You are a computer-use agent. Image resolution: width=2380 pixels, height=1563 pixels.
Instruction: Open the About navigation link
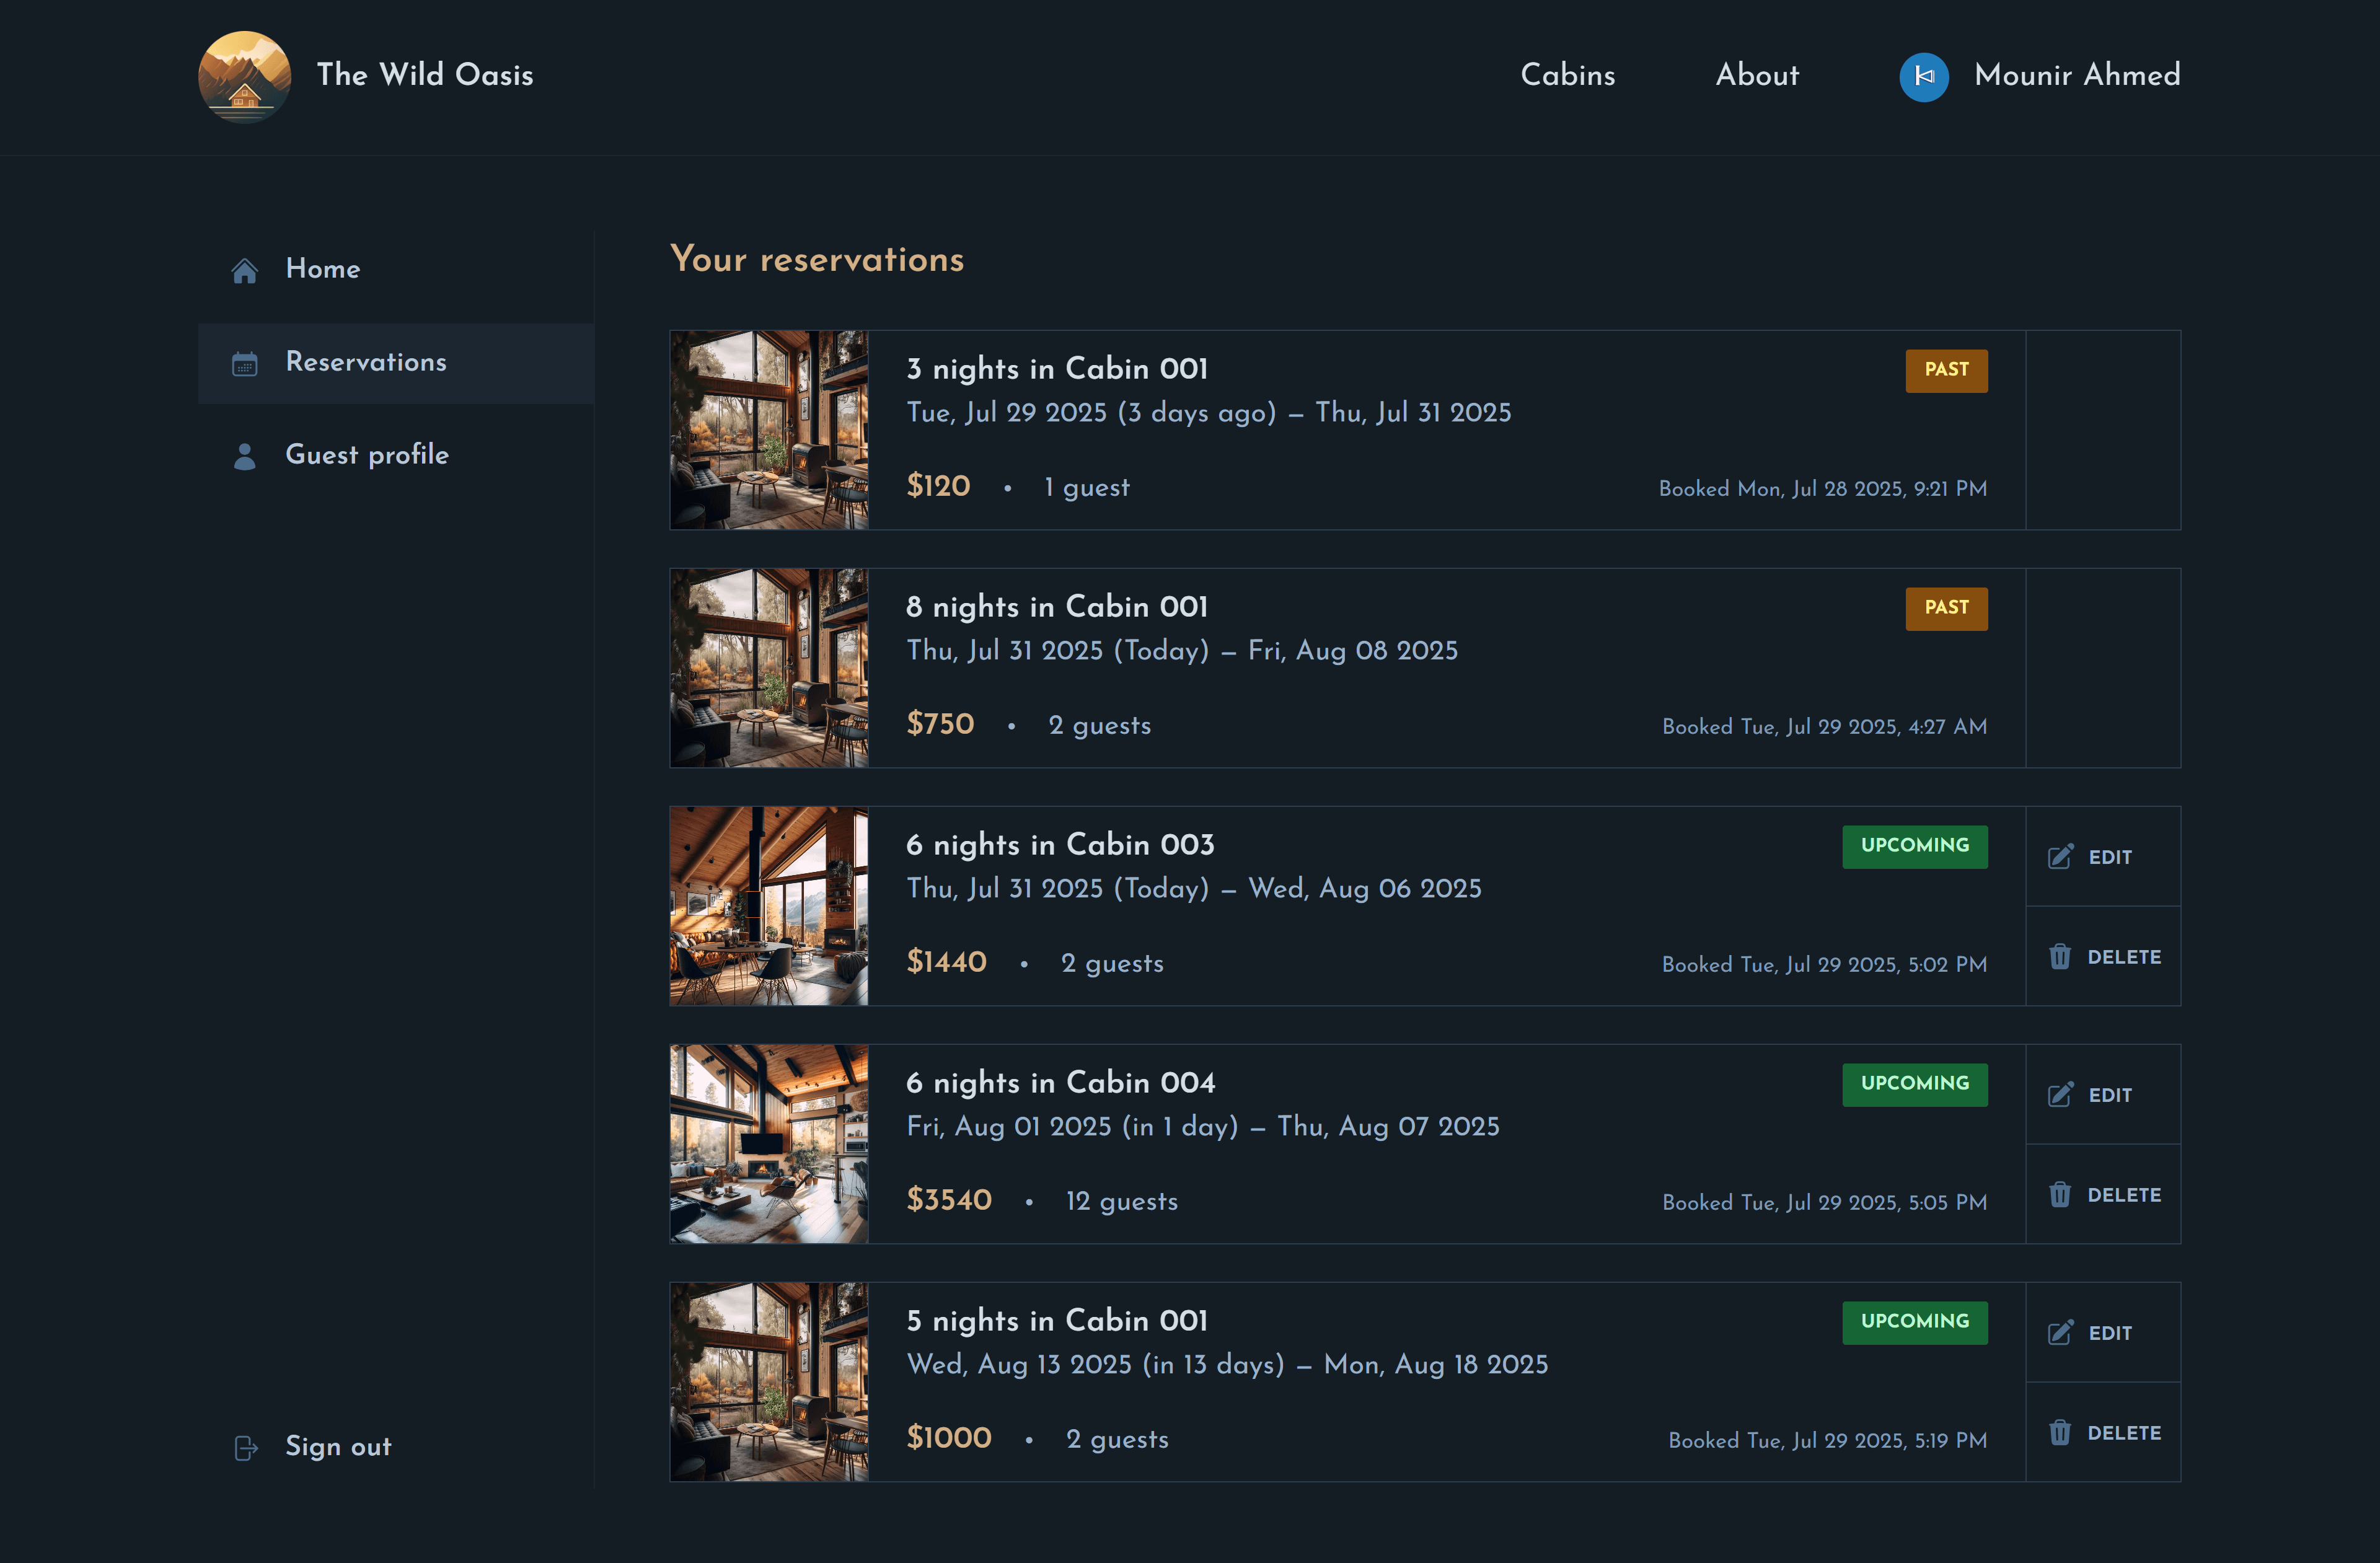click(x=1757, y=75)
